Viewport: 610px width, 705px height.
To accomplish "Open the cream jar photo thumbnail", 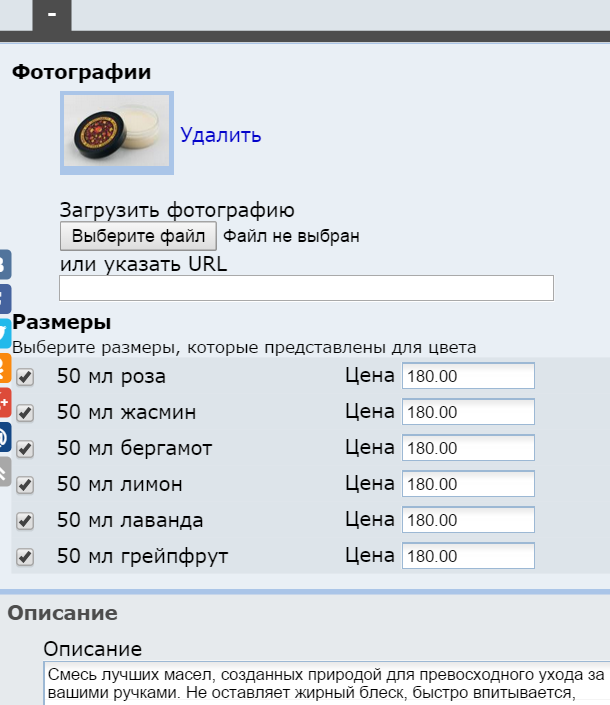I will (117, 133).
